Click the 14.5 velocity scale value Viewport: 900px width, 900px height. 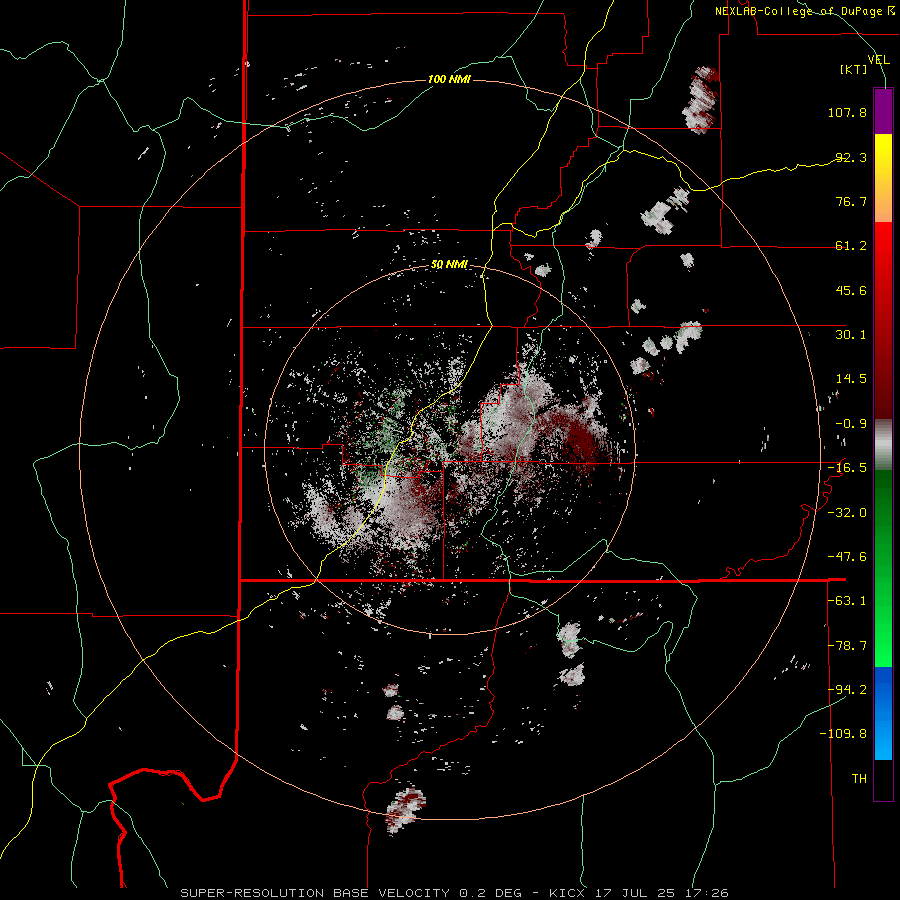[x=851, y=379]
